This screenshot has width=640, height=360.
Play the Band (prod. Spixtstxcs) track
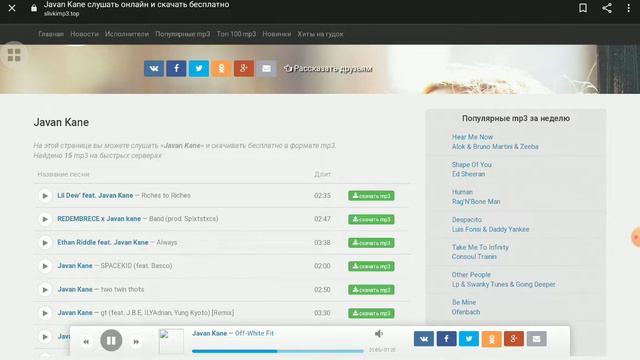click(x=45, y=219)
